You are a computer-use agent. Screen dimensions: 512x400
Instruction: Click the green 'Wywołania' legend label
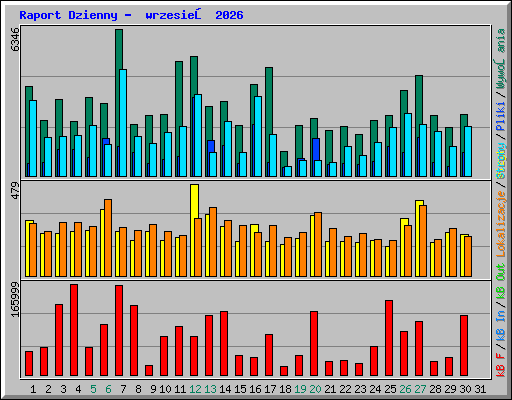pos(501,59)
